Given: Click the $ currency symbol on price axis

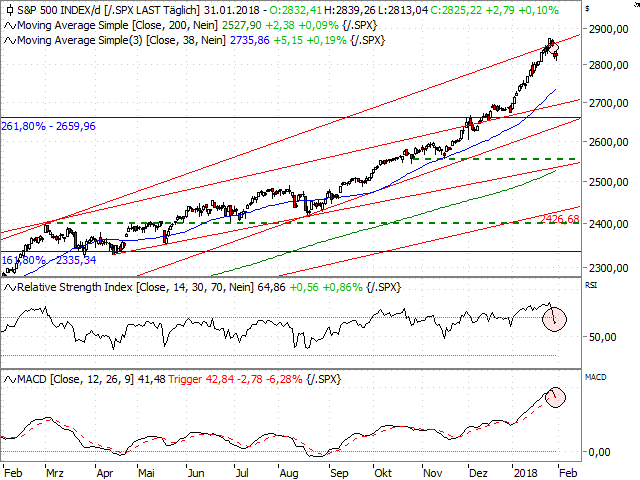Looking at the screenshot, I should tap(587, 8).
